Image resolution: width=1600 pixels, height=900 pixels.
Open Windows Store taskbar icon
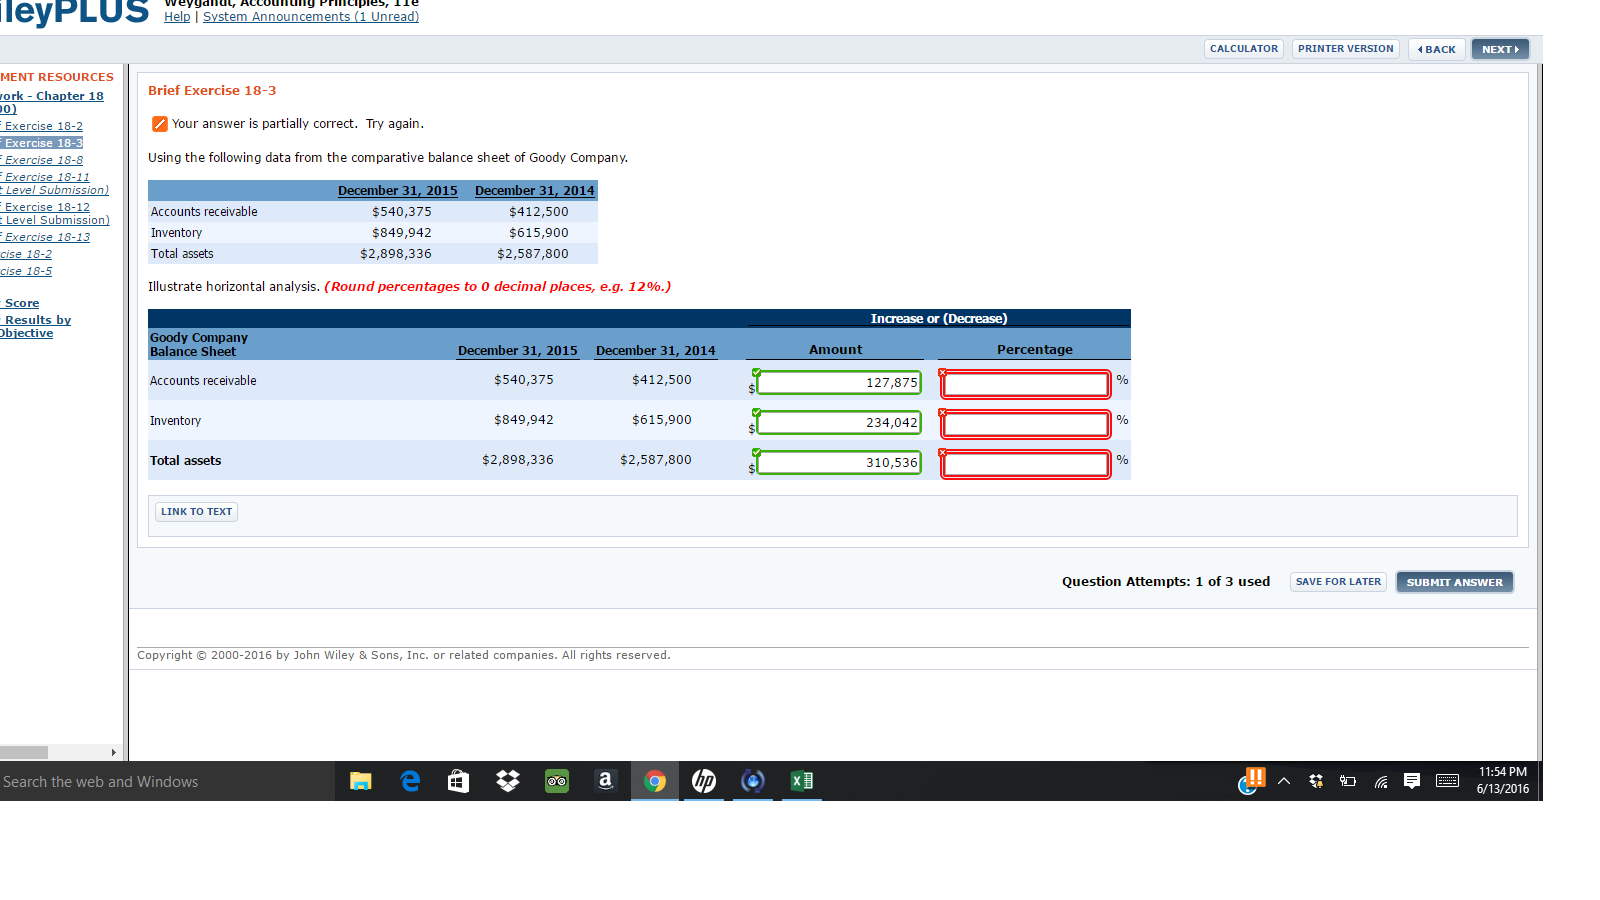click(458, 781)
